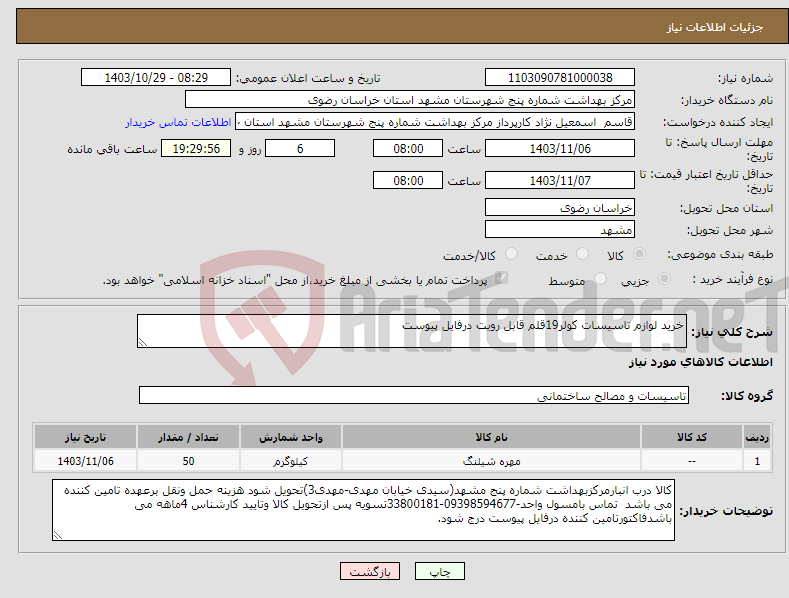Click the quantity cell showing 50
The width and height of the screenshot is (789, 598).
[188, 461]
